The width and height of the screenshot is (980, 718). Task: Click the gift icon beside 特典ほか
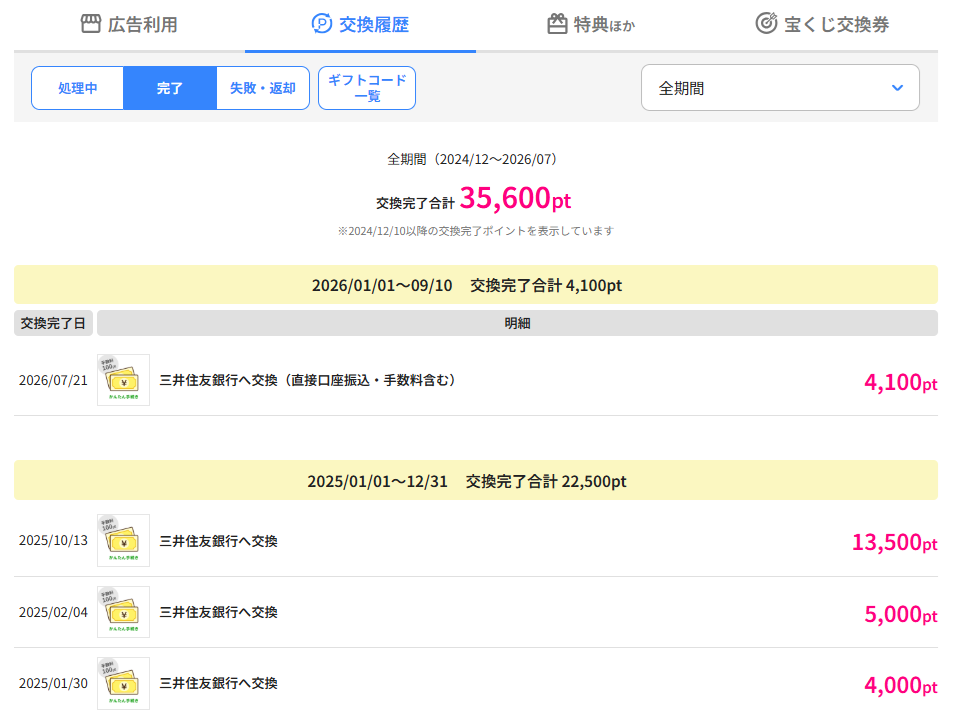pyautogui.click(x=557, y=24)
